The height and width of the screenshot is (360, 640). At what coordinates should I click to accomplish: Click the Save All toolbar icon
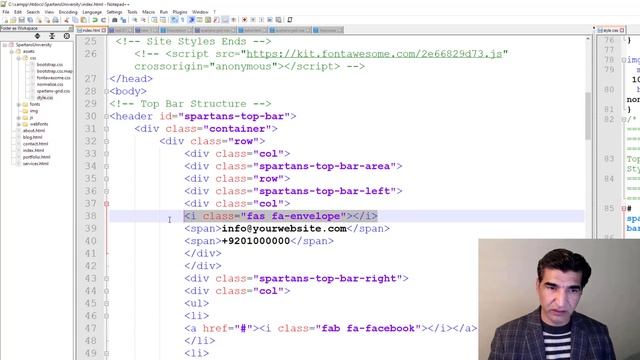(x=30, y=20)
